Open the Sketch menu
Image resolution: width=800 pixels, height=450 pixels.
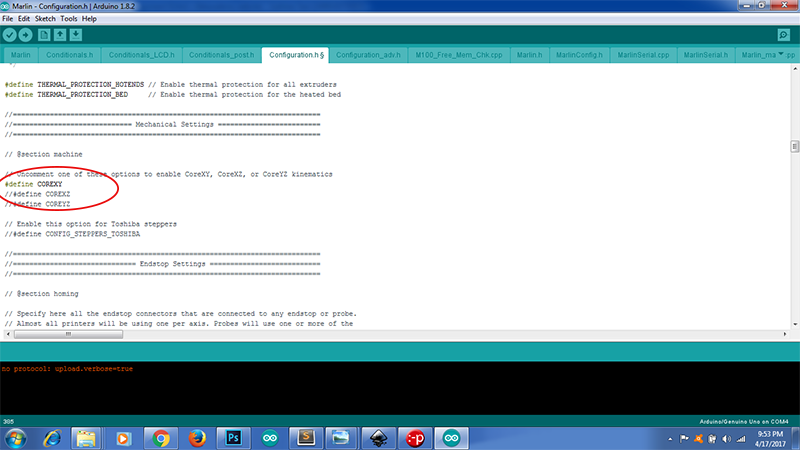pyautogui.click(x=45, y=19)
